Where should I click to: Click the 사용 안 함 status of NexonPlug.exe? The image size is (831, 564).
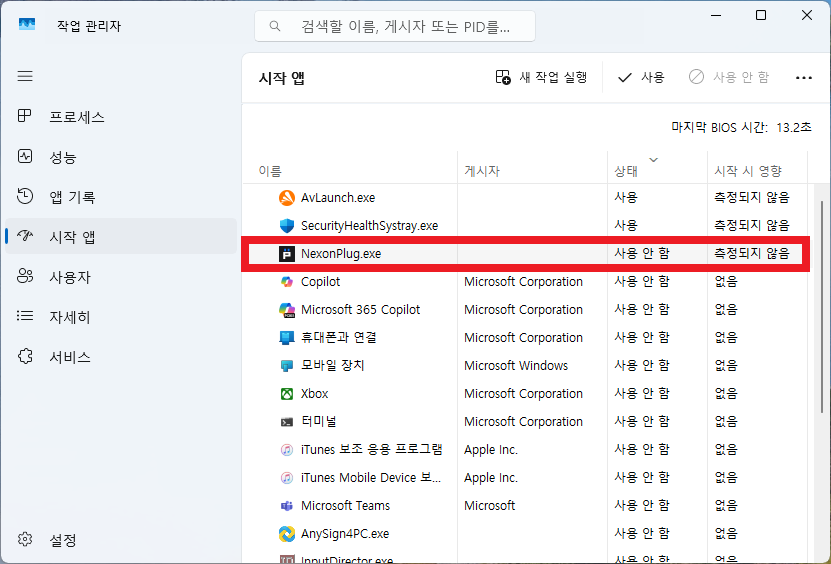pos(642,253)
